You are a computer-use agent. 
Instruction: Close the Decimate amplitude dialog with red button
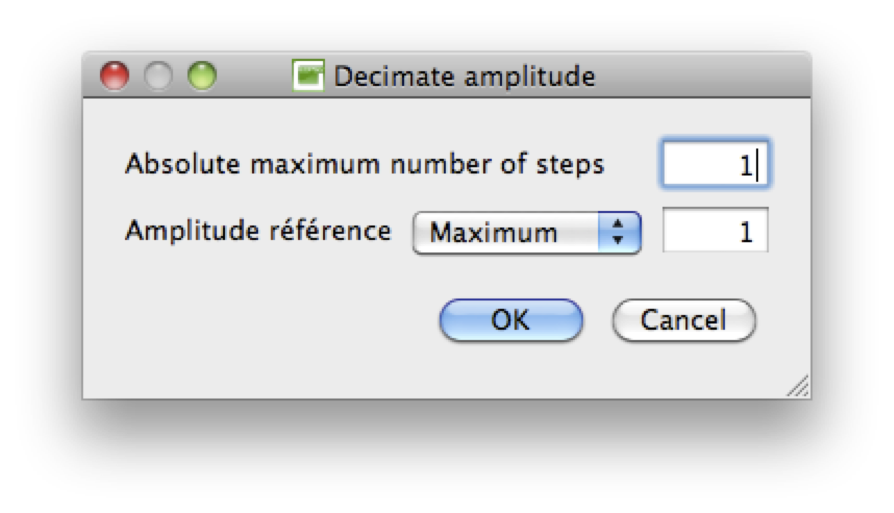115,76
